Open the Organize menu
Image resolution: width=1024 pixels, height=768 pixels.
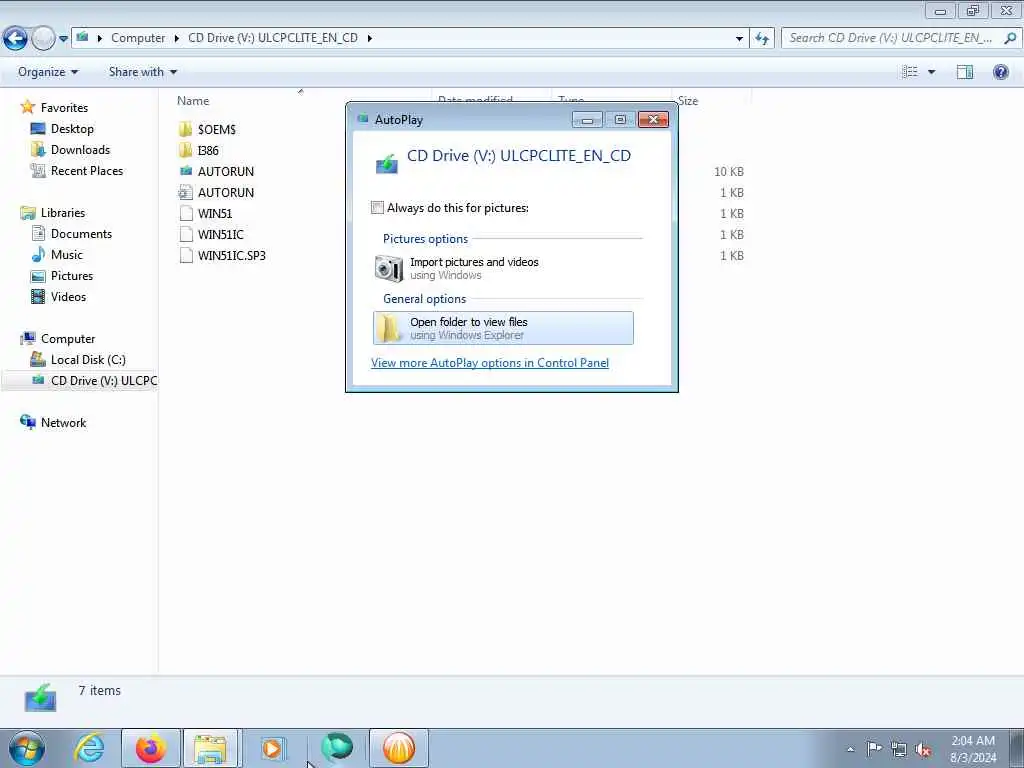(x=48, y=72)
